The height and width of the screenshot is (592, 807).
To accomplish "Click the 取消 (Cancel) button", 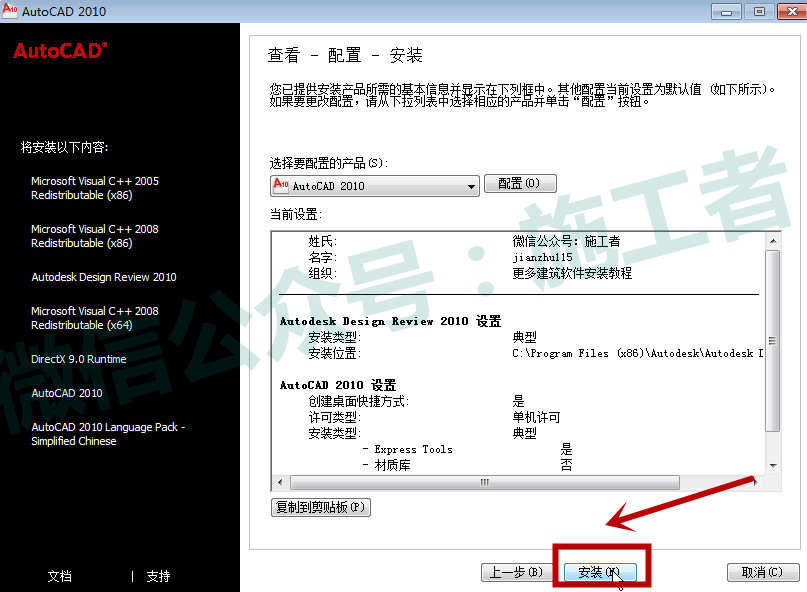I will [763, 572].
